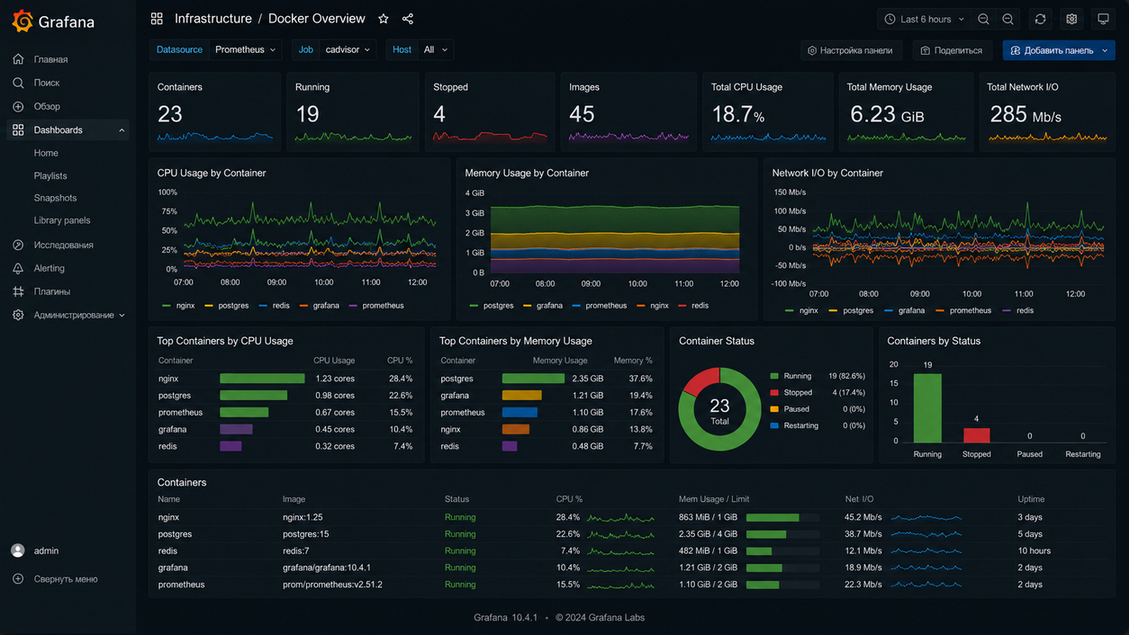Refresh the dashboard
1129x635 pixels.
click(1040, 19)
